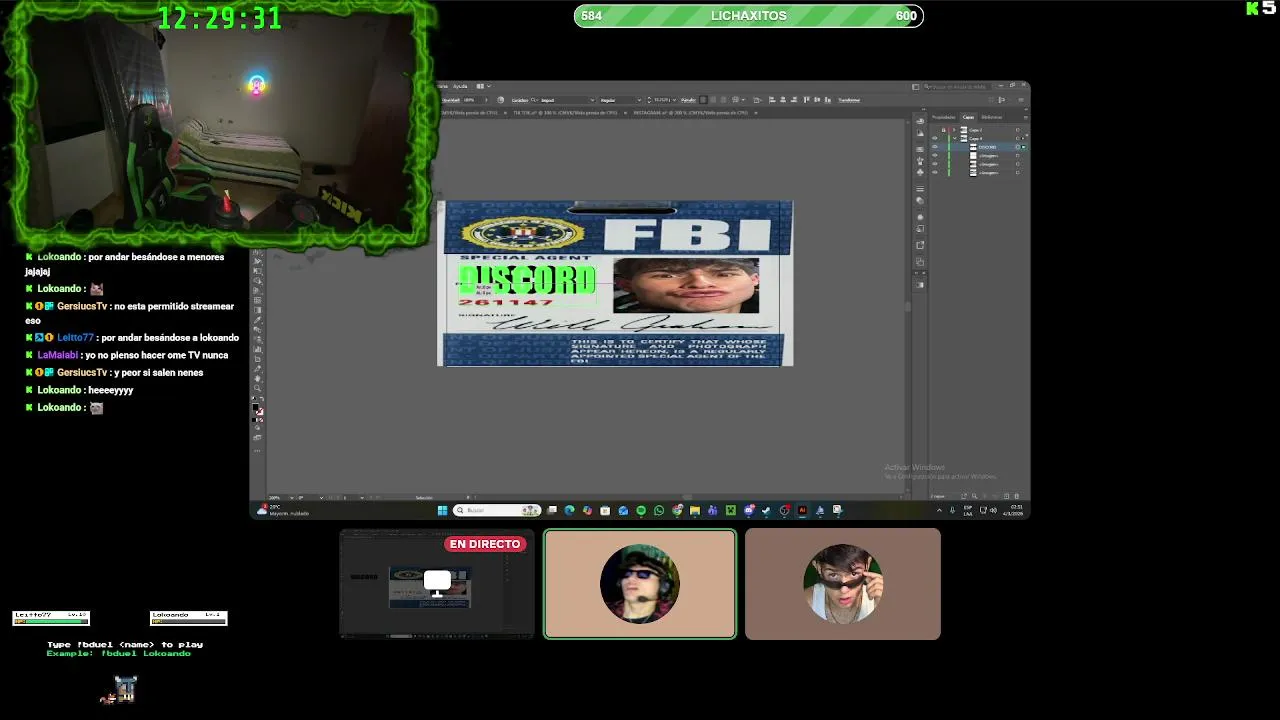Open File Explorer from the taskbar
Viewport: 1280px width, 720px height.
pos(695,510)
